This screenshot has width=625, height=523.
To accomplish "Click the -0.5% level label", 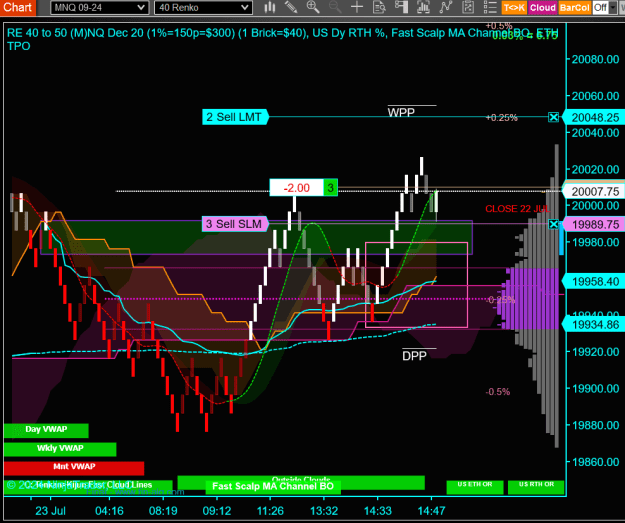I will pos(497,392).
